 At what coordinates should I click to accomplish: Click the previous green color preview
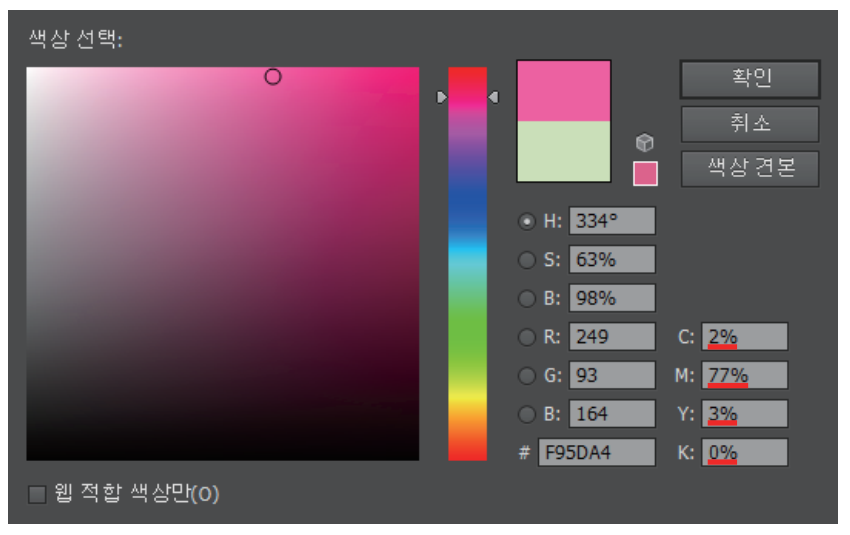(563, 151)
